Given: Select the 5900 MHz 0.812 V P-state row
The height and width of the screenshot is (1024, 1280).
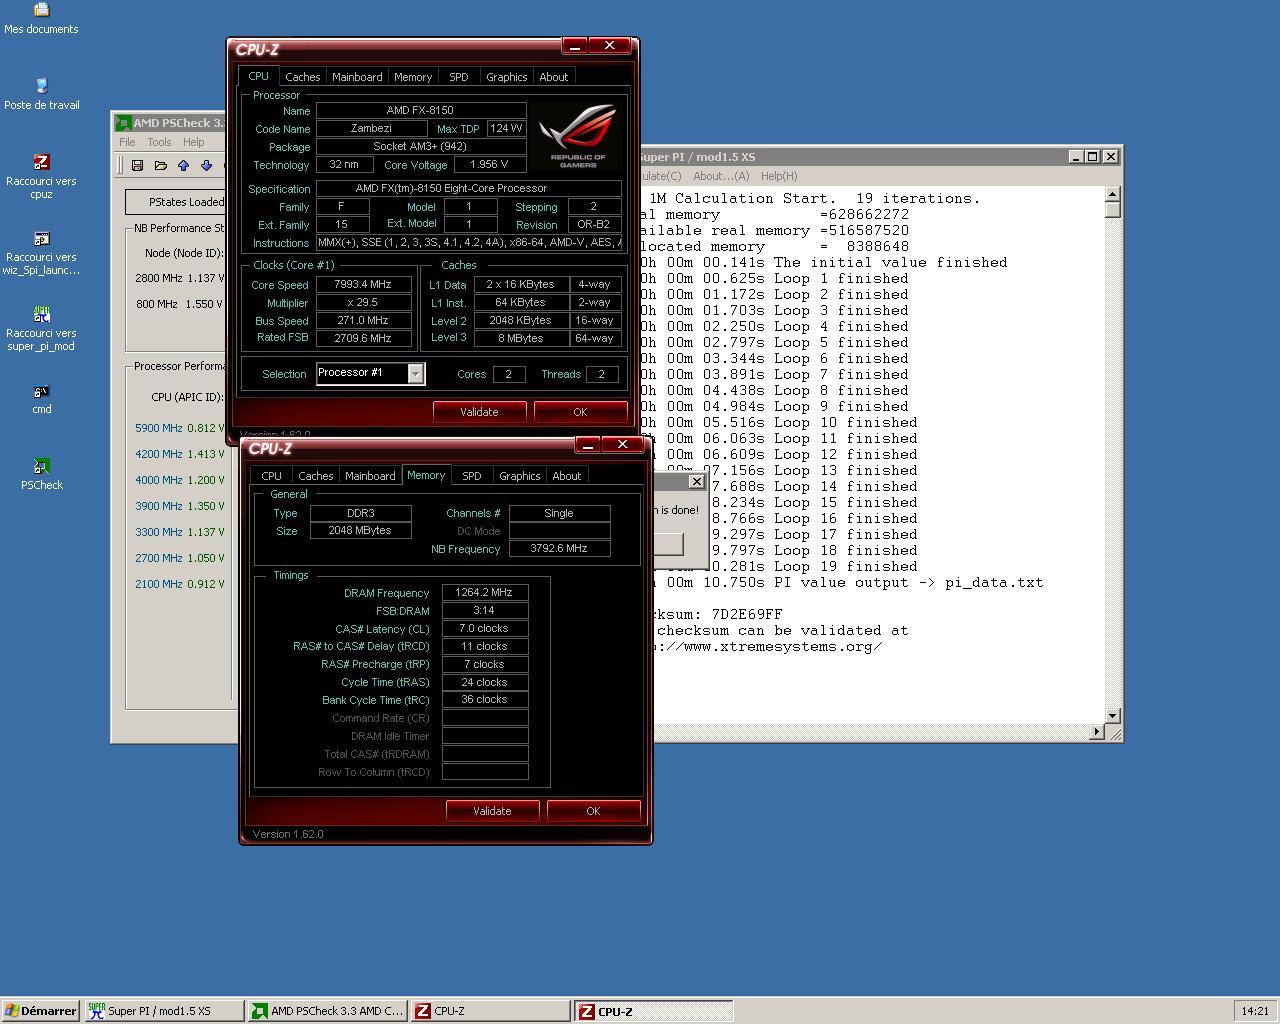Looking at the screenshot, I should (x=180, y=428).
